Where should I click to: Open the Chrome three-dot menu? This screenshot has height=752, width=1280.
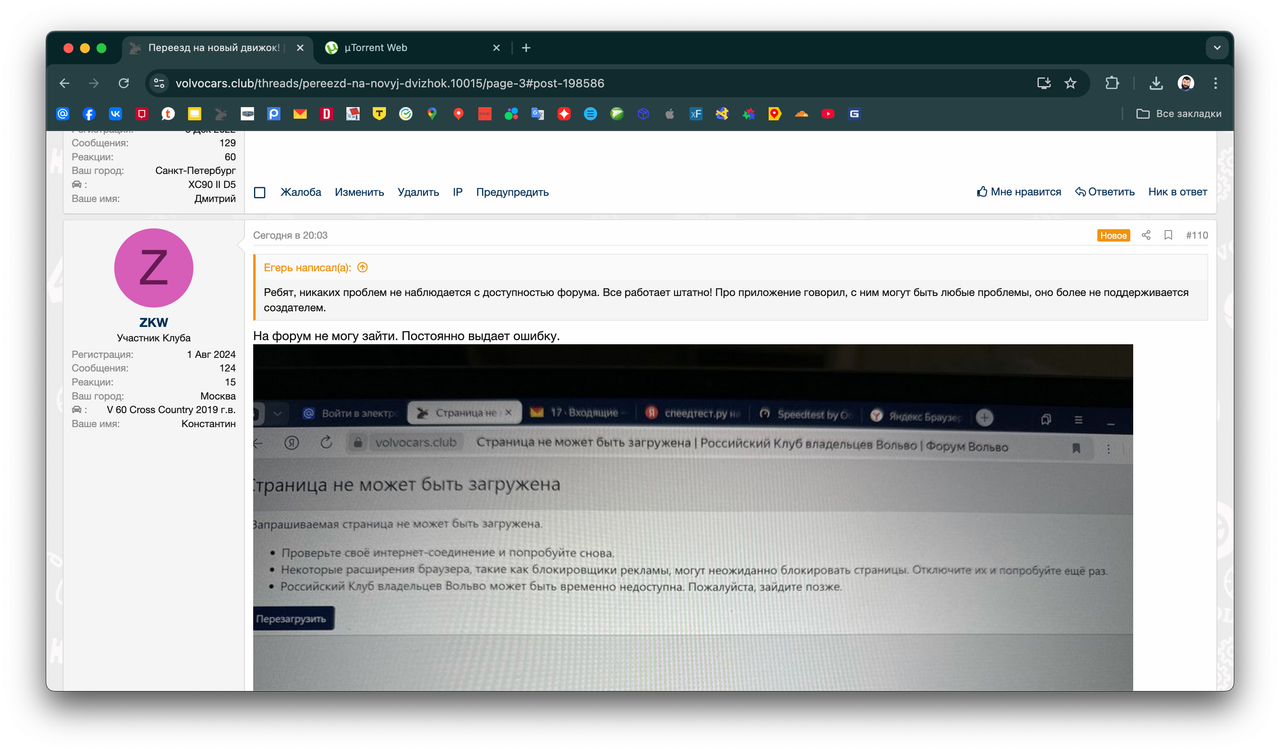point(1215,83)
